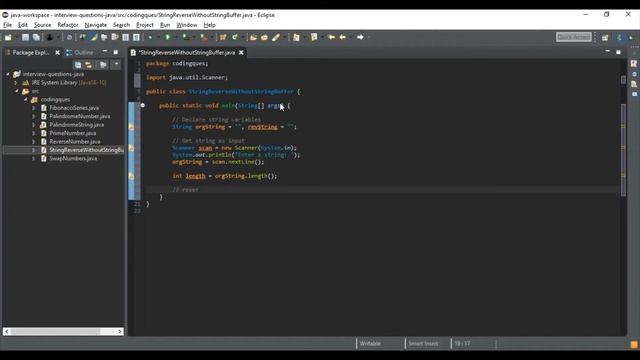The width and height of the screenshot is (640, 360).
Task: Click the green Run button in toolbar
Action: coord(168,37)
